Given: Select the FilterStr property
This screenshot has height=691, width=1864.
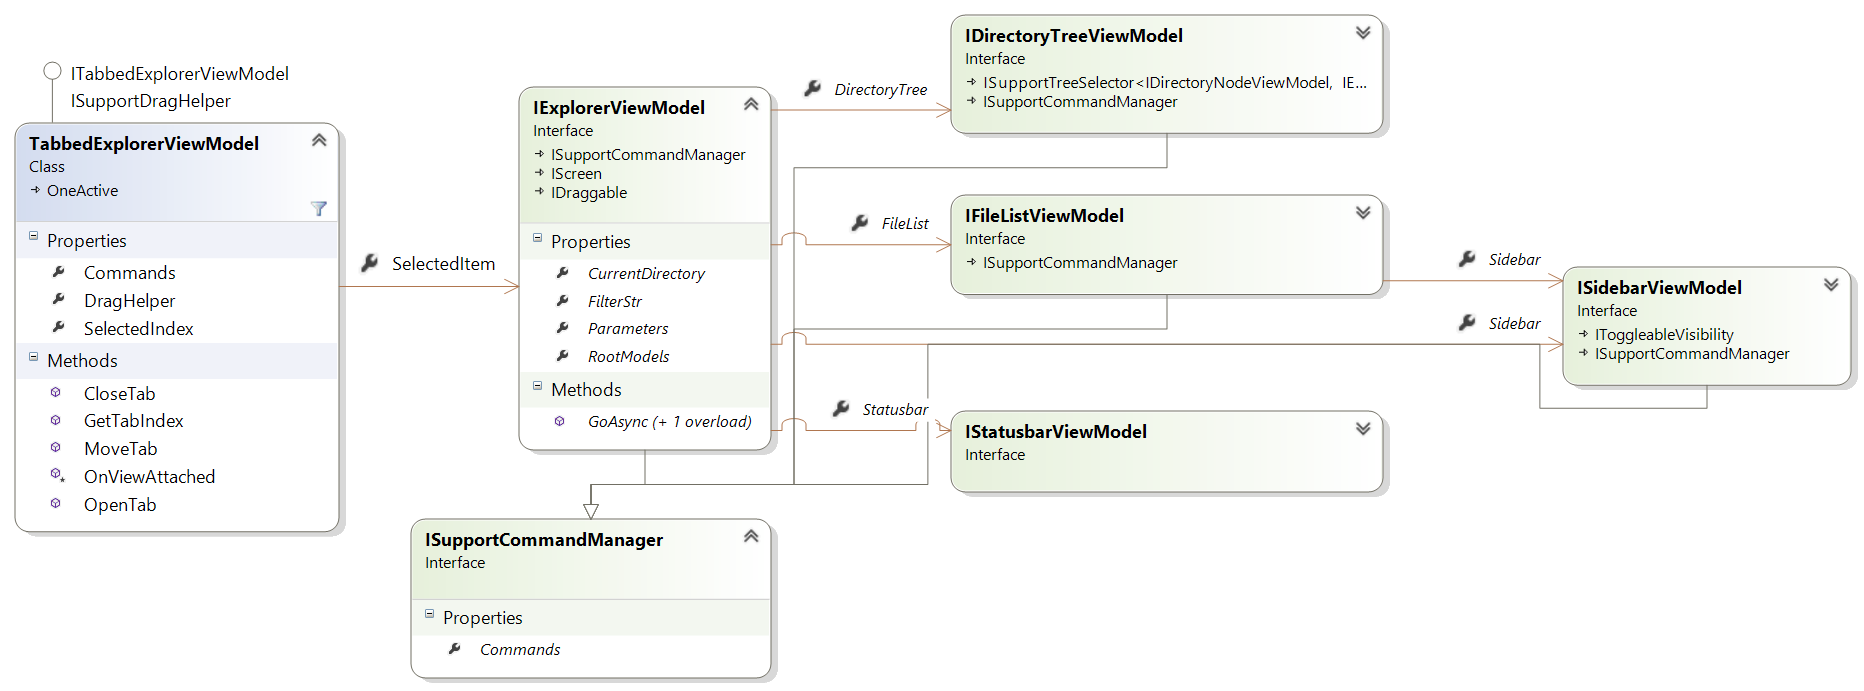Looking at the screenshot, I should point(615,301).
